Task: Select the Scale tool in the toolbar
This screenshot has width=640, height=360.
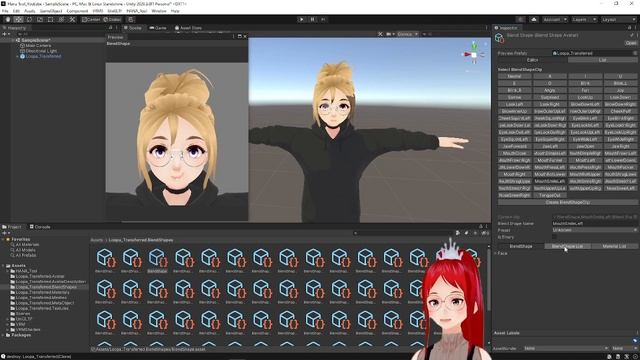Action: pos(40,19)
